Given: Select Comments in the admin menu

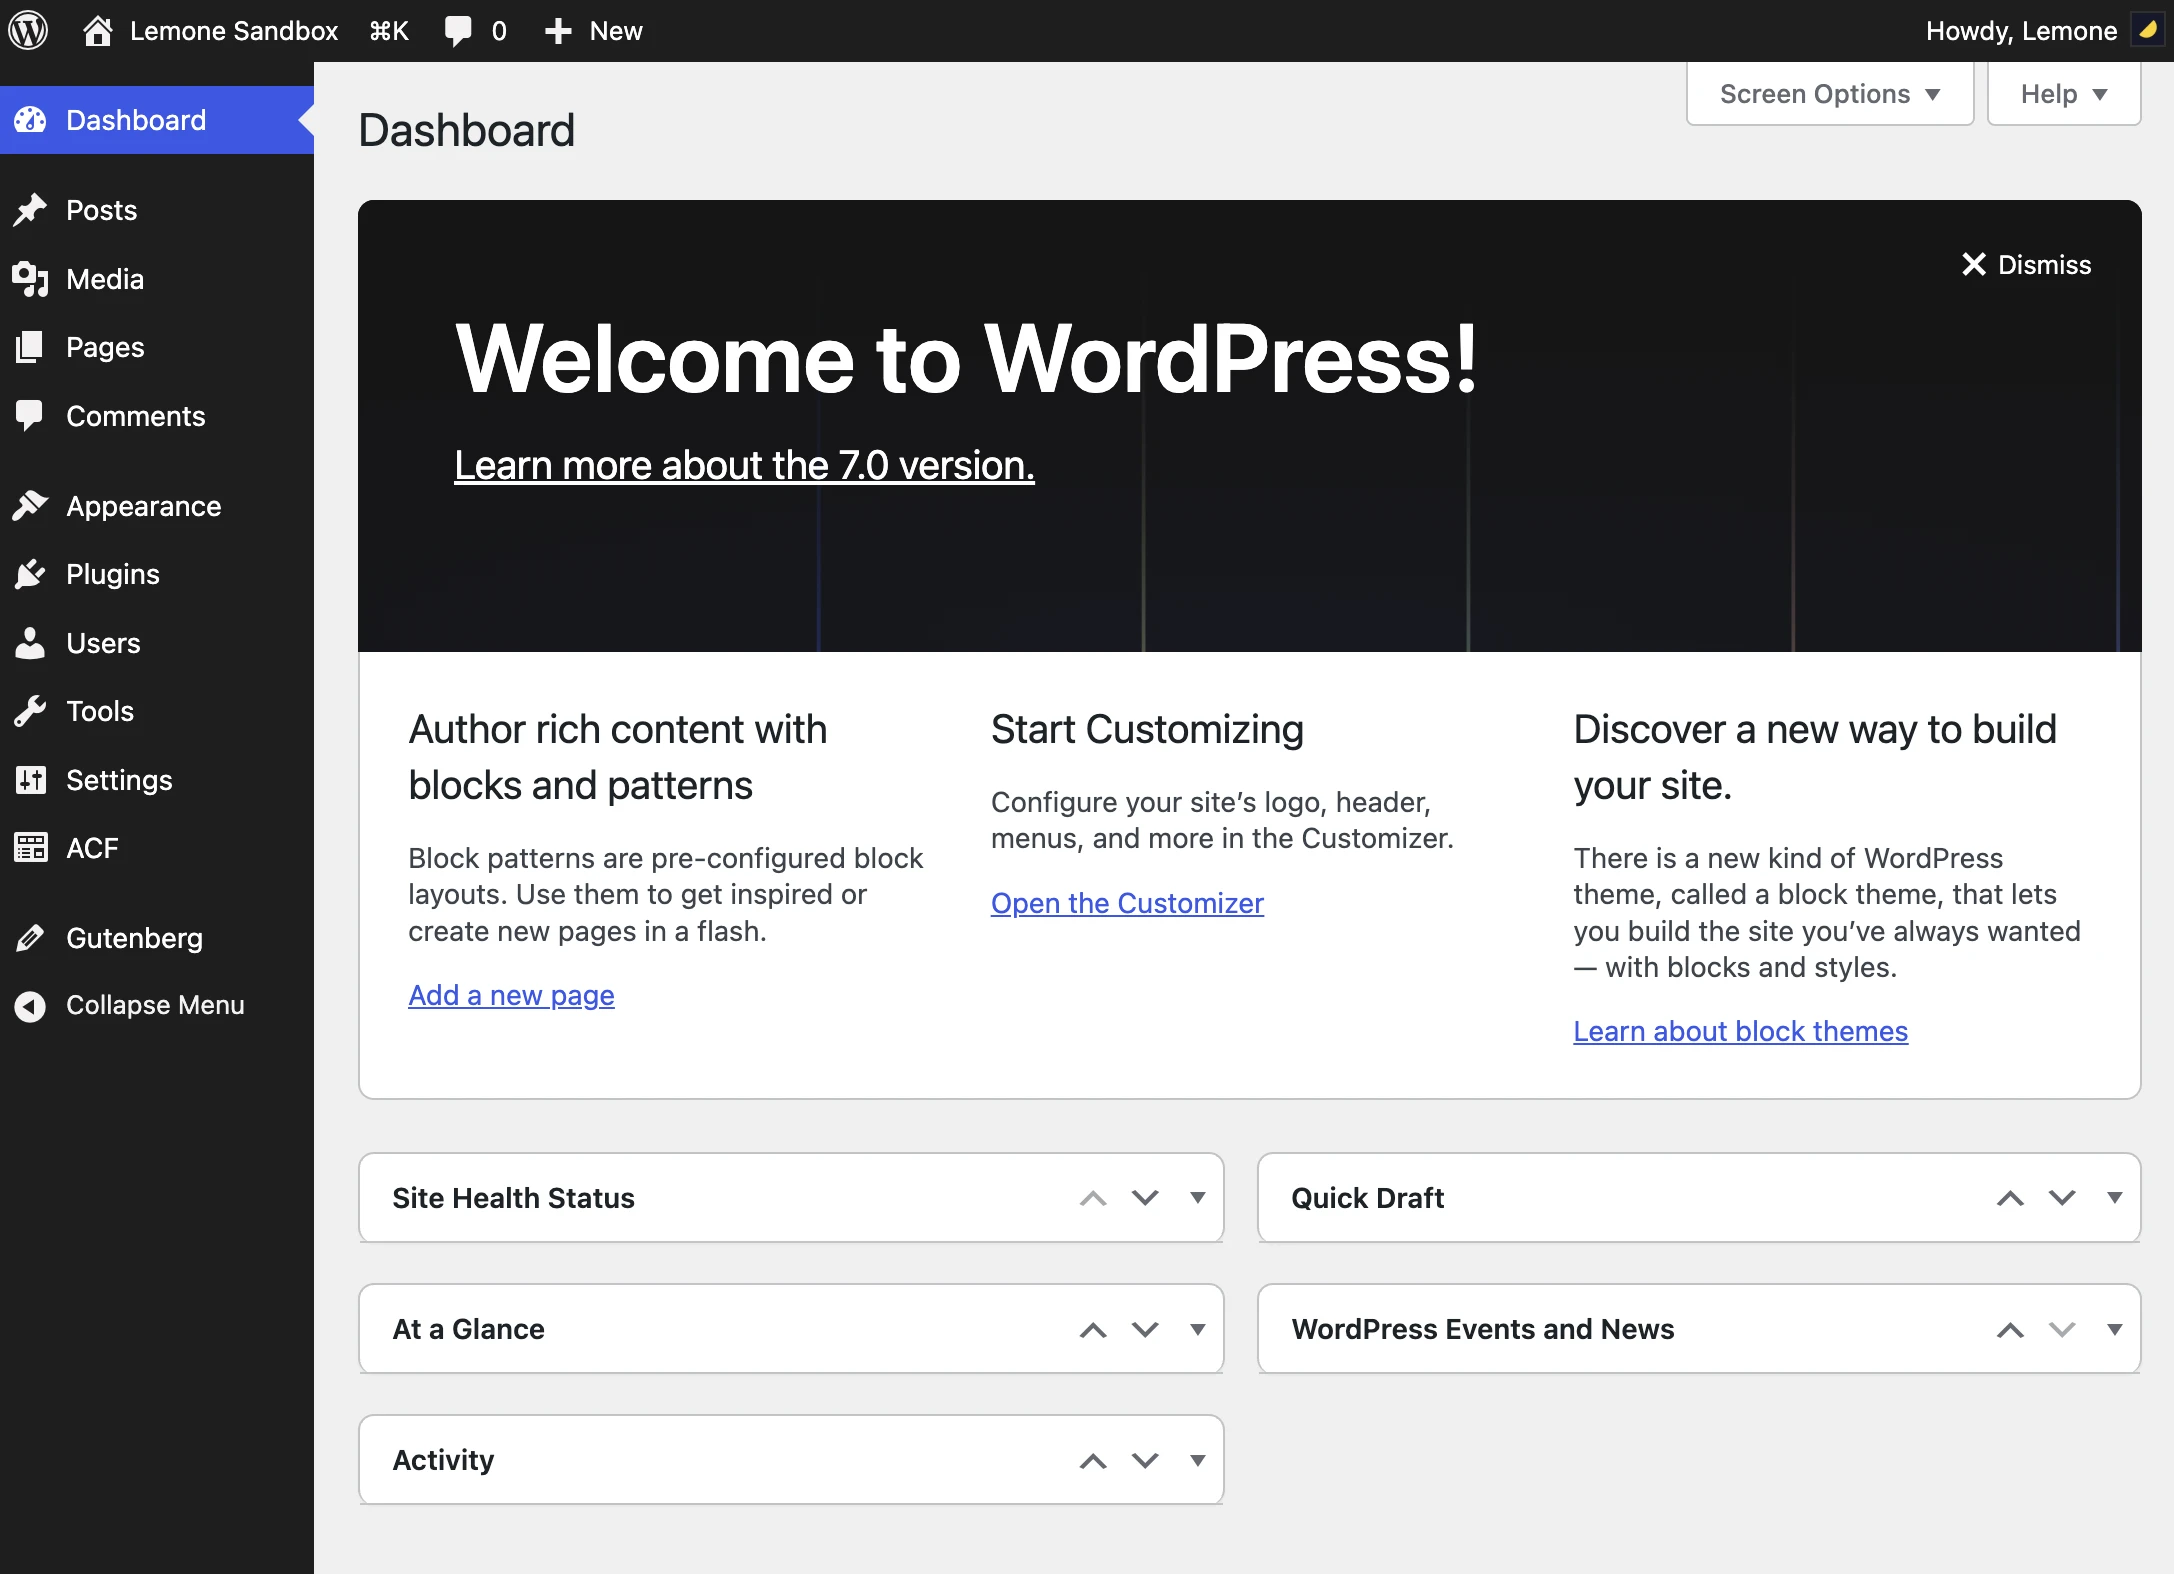Looking at the screenshot, I should pyautogui.click(x=157, y=416).
